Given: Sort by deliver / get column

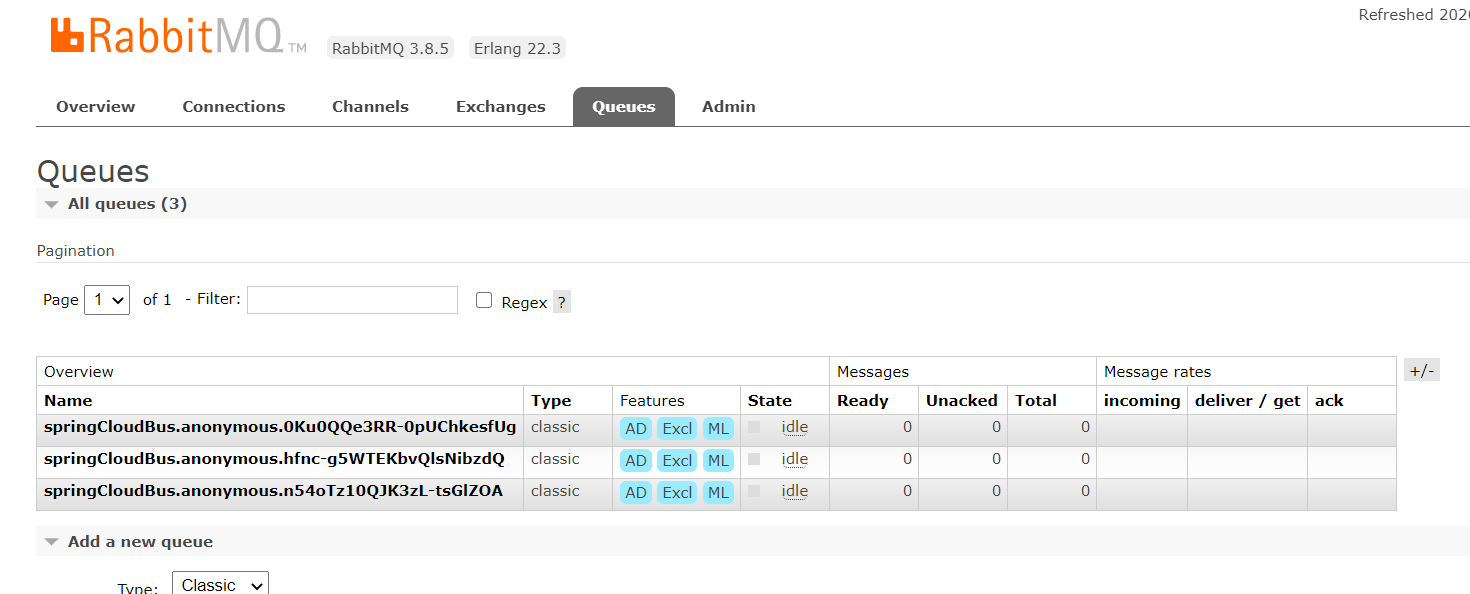Looking at the screenshot, I should 1248,401.
